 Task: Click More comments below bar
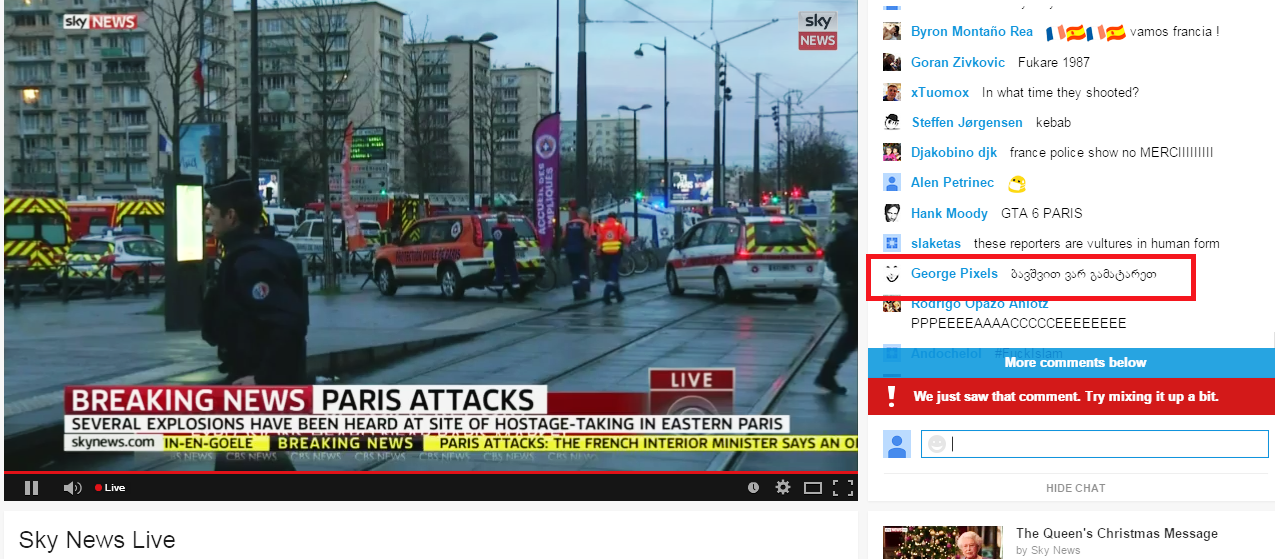point(1070,363)
